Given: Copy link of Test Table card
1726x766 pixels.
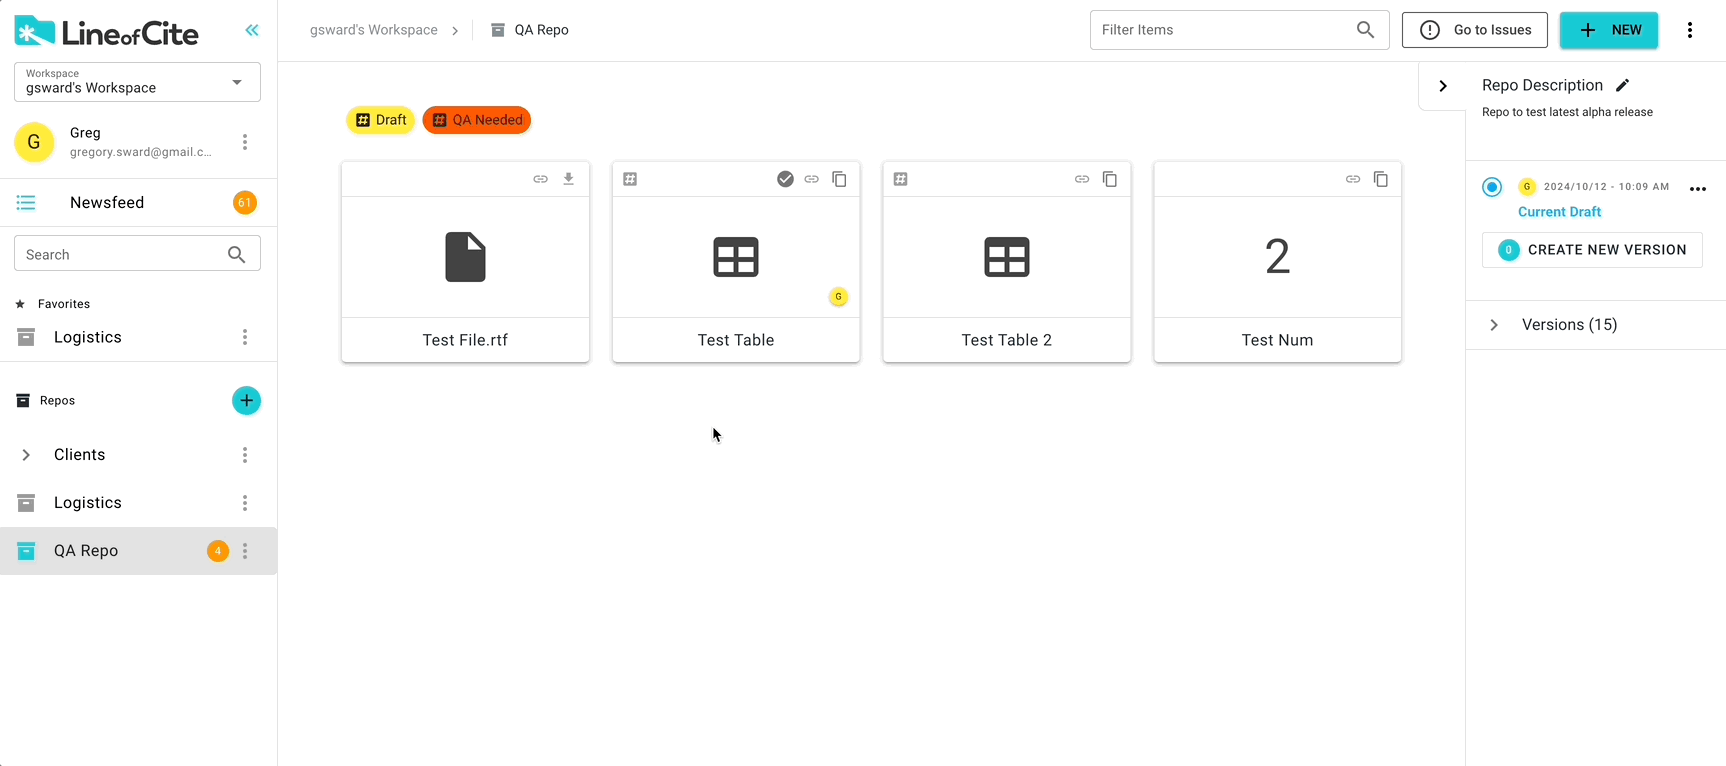Looking at the screenshot, I should pos(812,179).
